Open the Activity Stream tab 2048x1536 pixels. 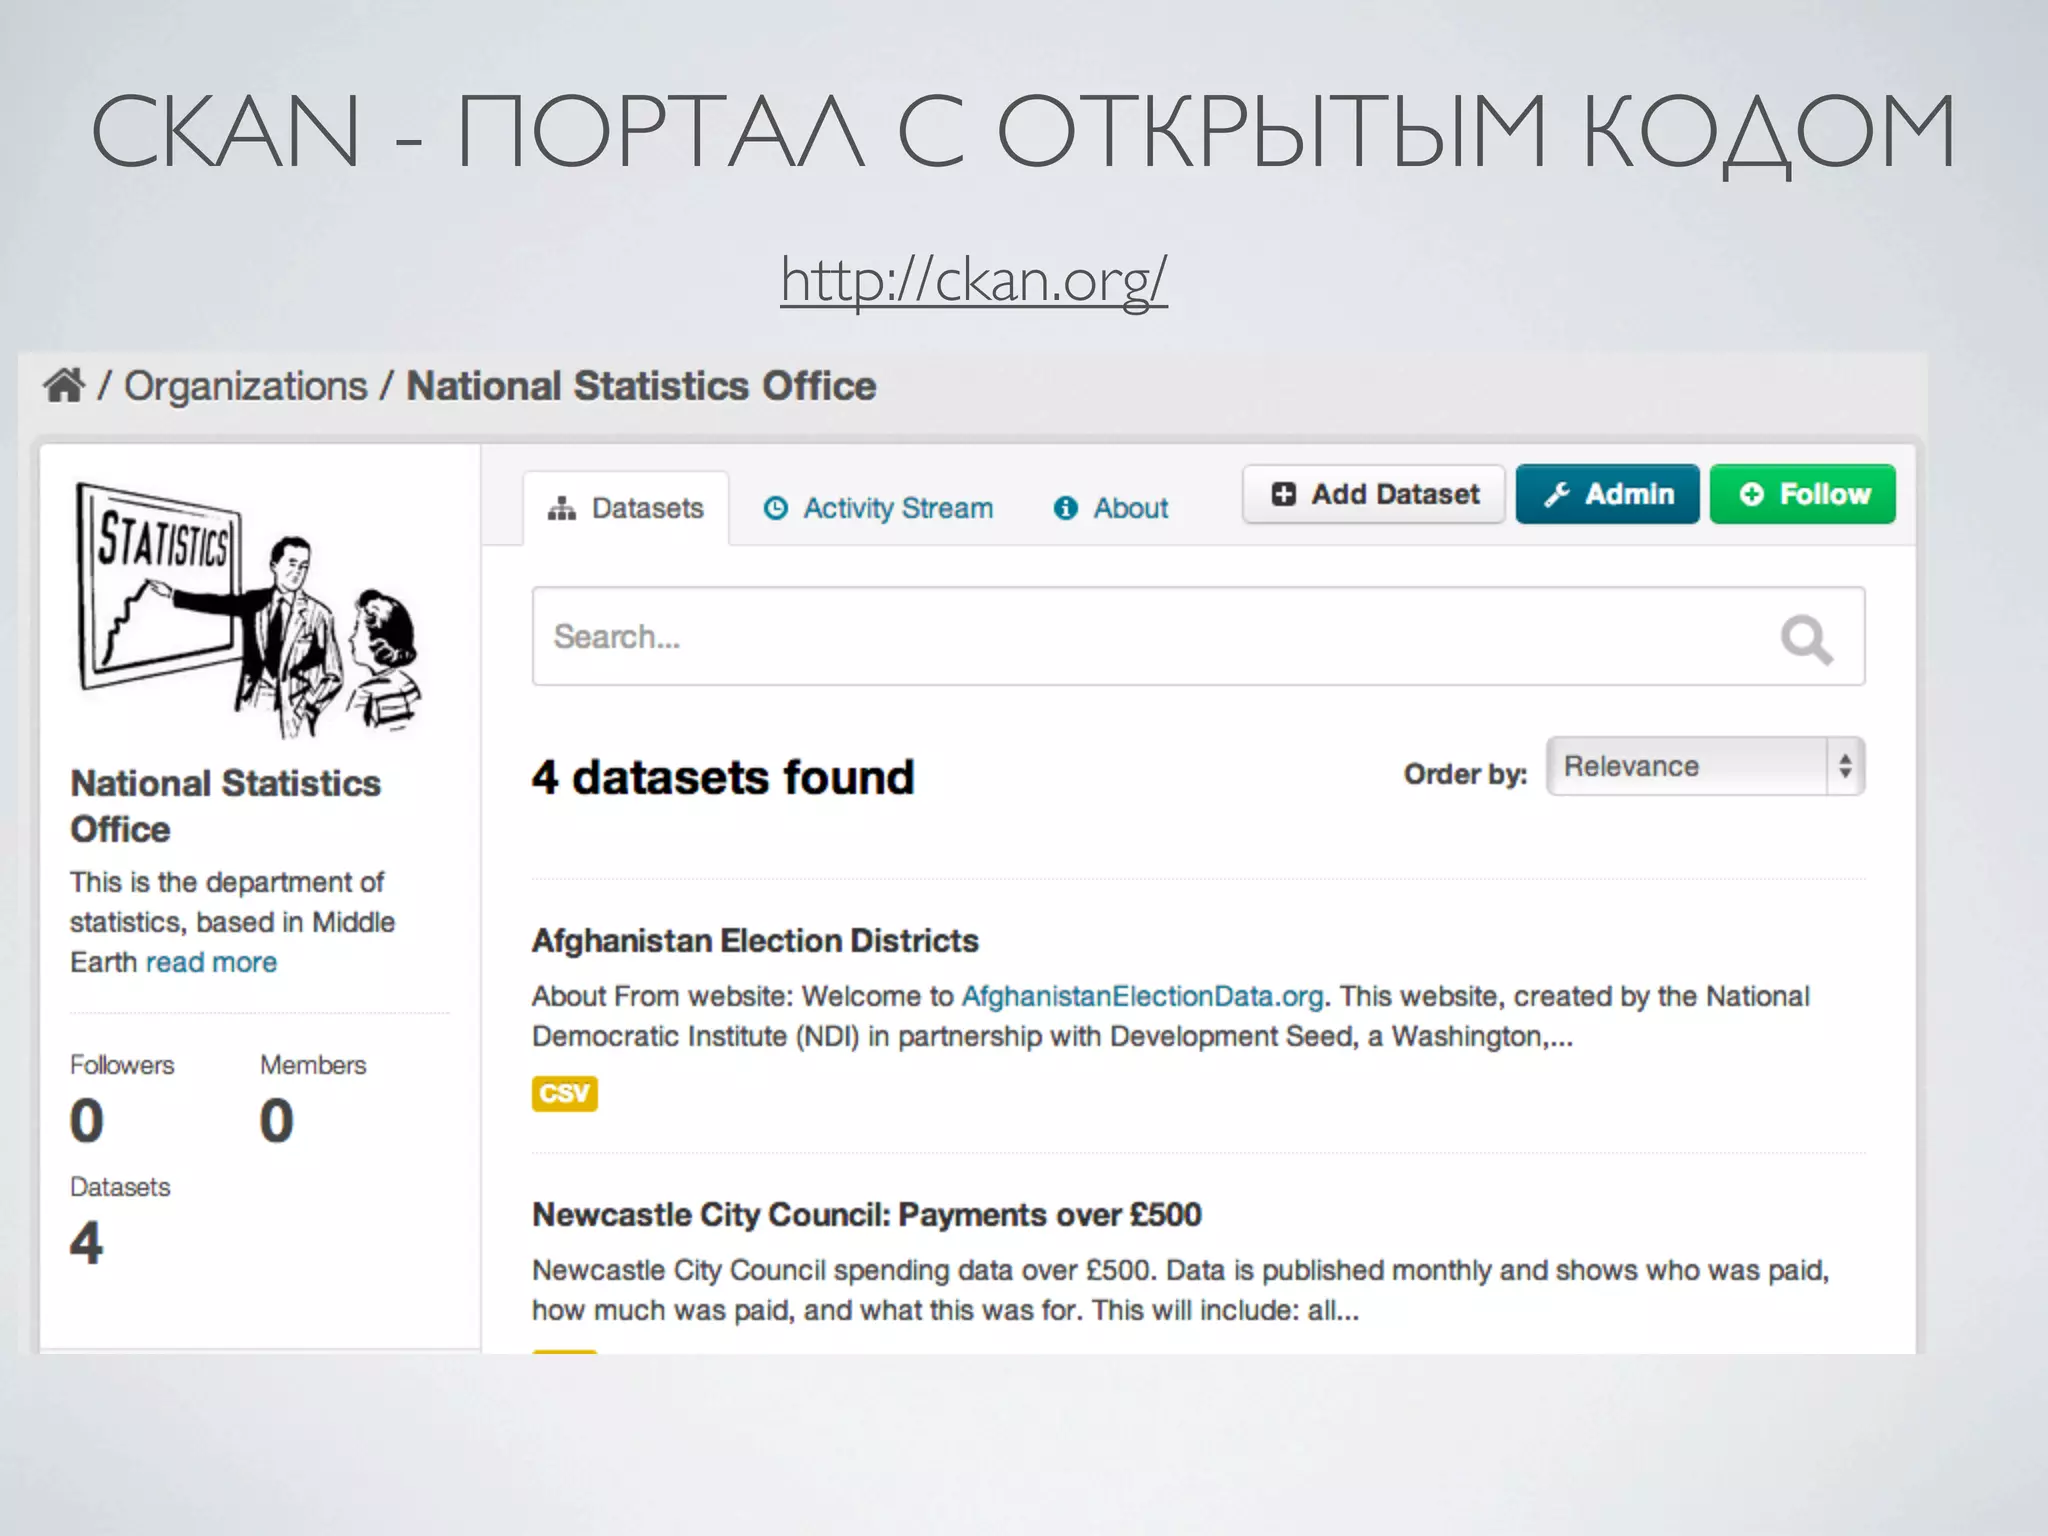[878, 508]
